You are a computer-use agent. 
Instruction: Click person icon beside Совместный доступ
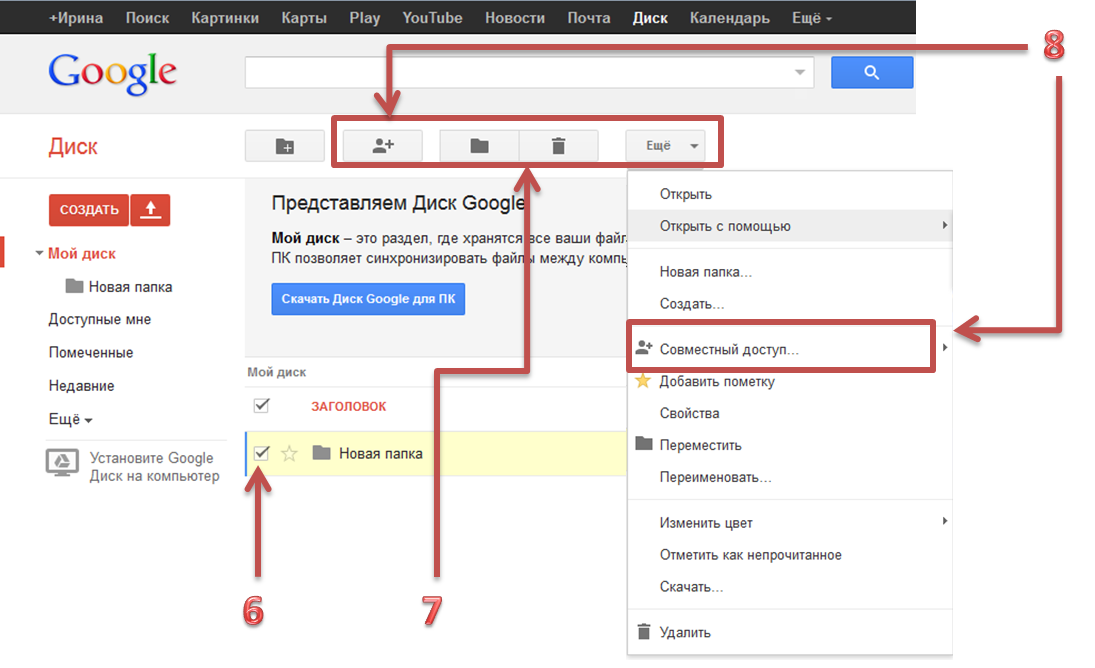(x=644, y=348)
